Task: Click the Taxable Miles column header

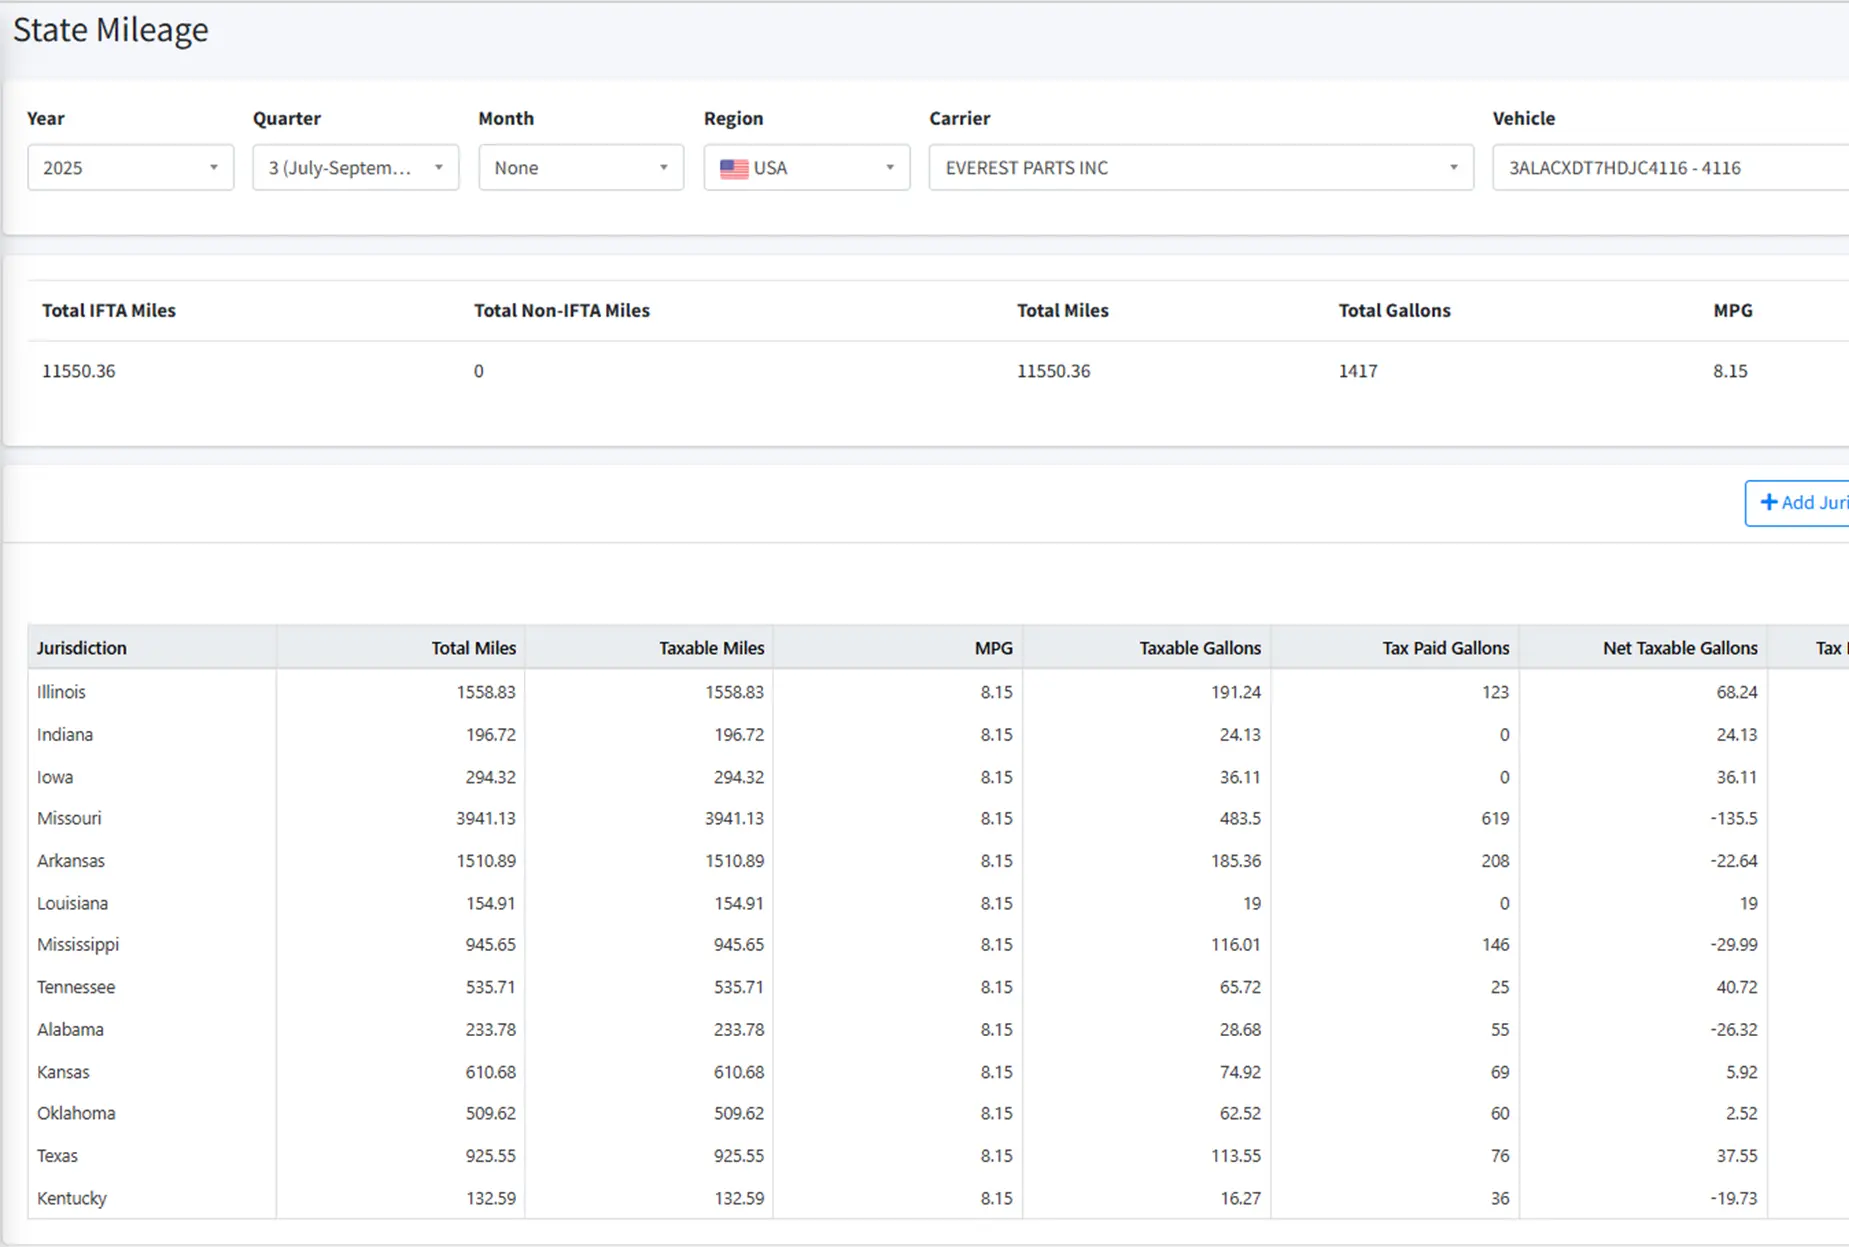Action: (711, 648)
